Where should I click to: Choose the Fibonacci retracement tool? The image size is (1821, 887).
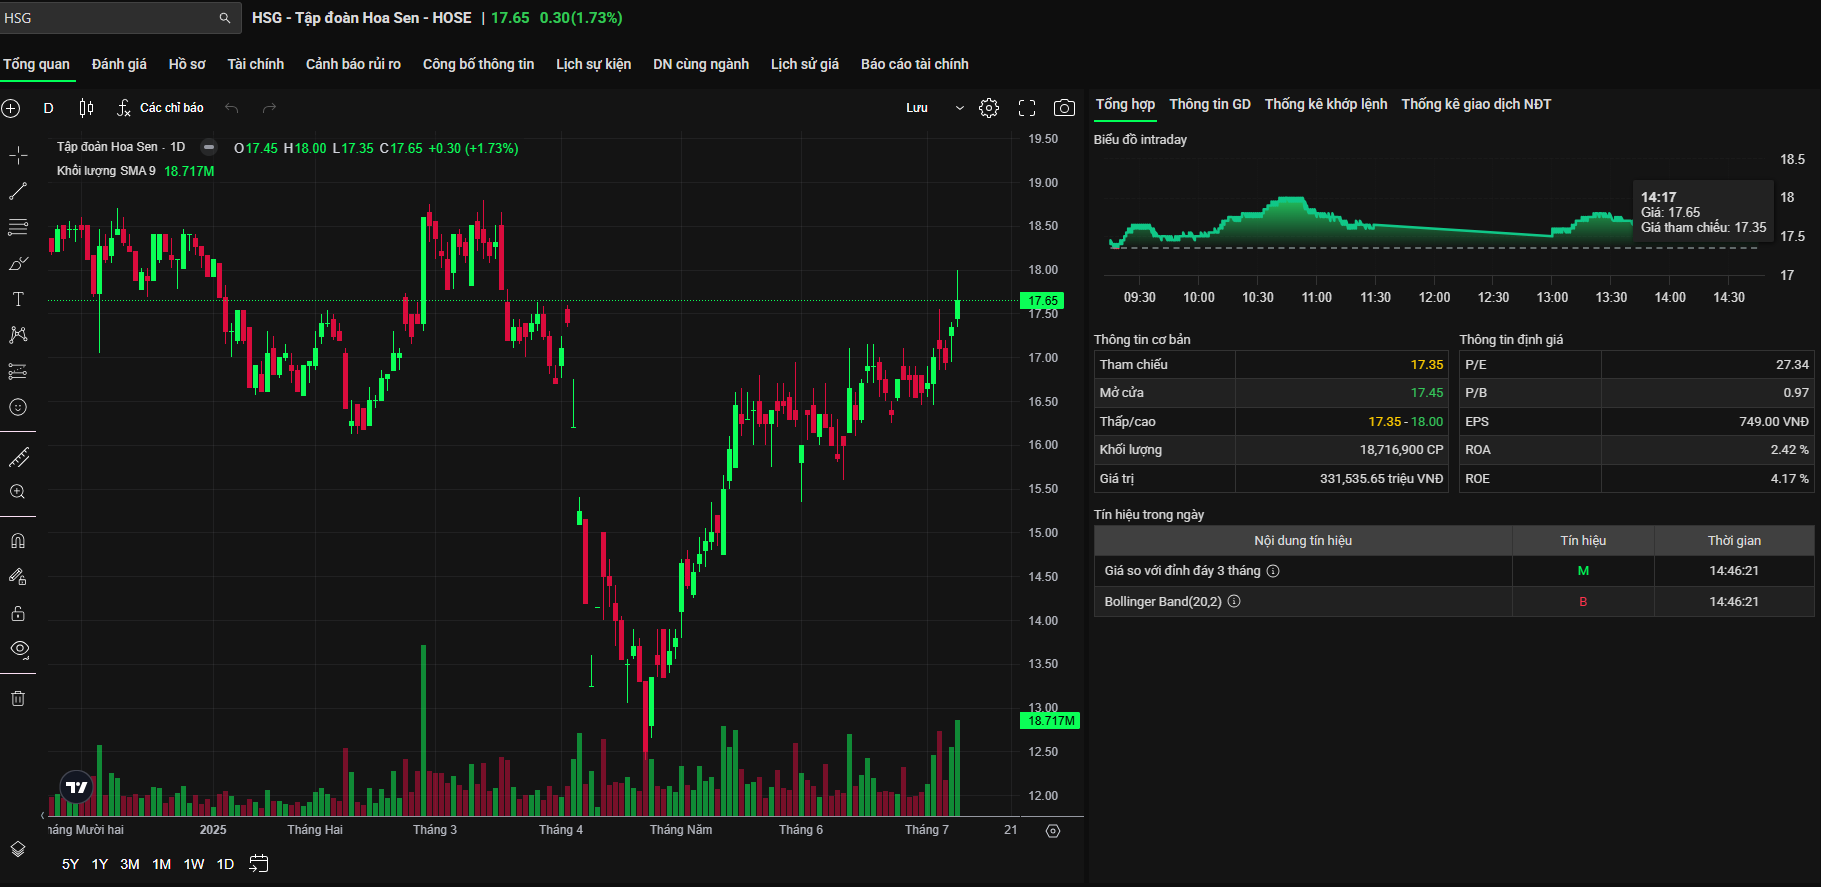(x=18, y=227)
